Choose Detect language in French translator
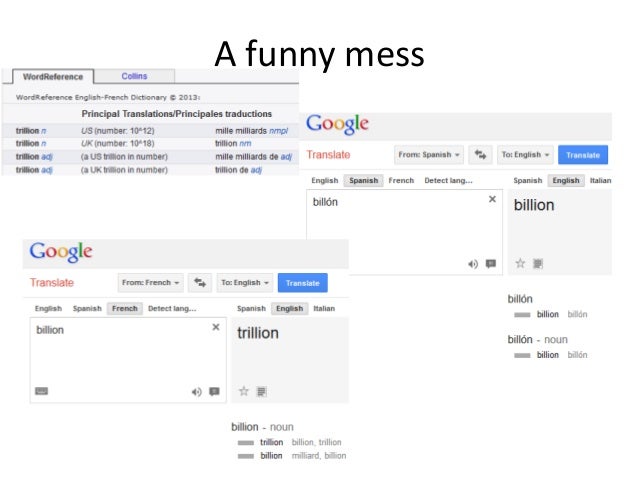 coord(172,308)
